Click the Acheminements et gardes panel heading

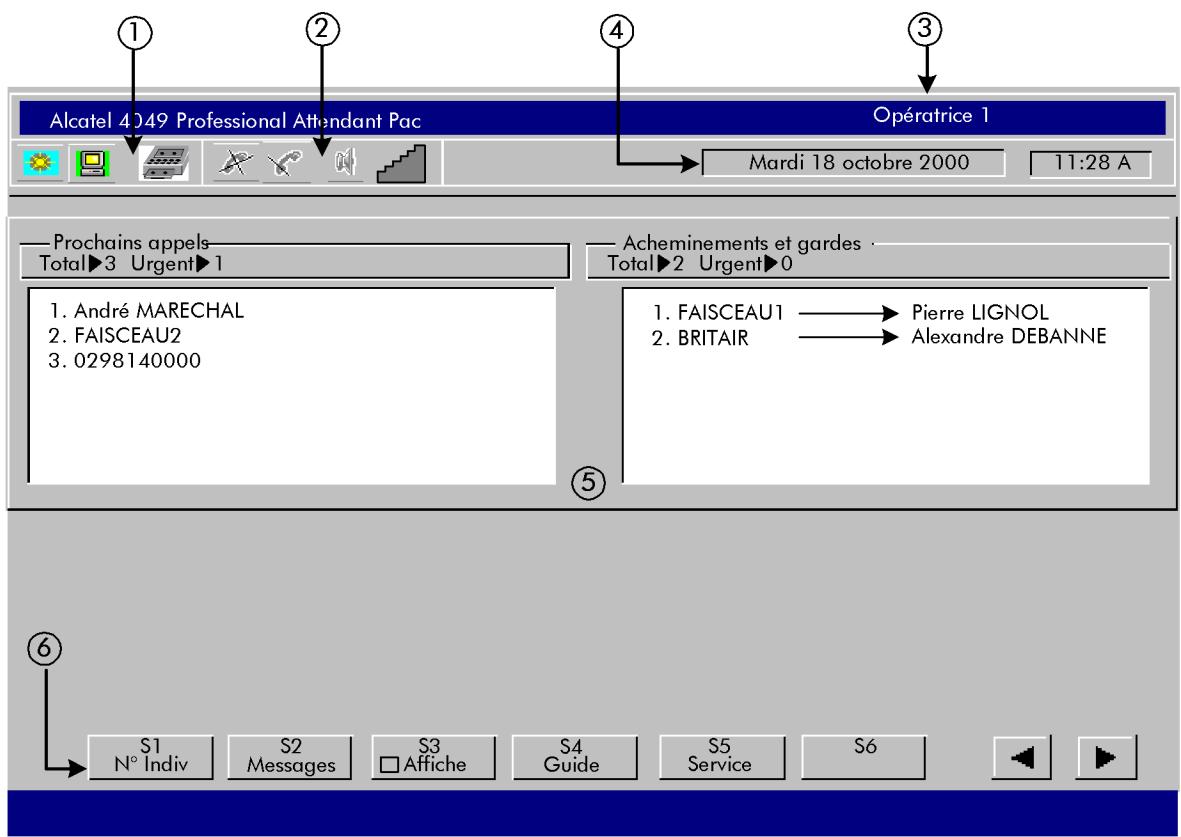(x=742, y=243)
